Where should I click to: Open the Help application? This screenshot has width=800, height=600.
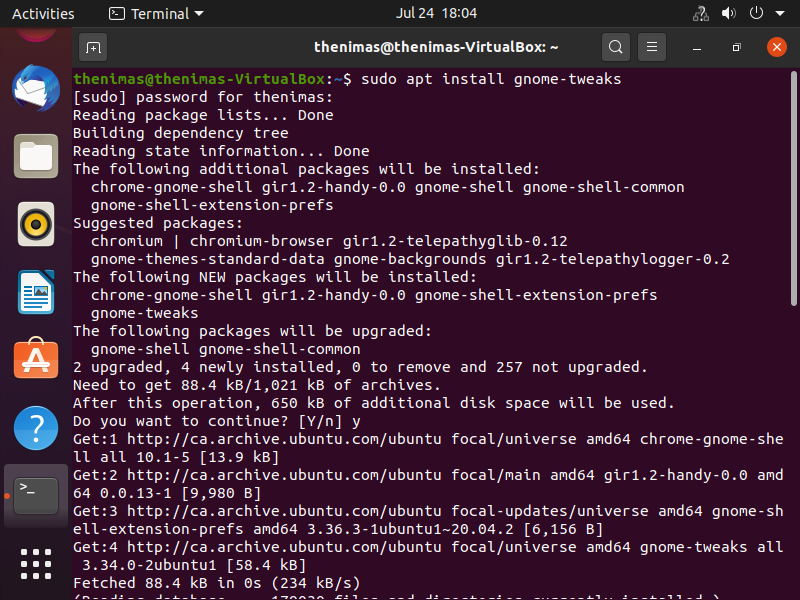tap(36, 428)
